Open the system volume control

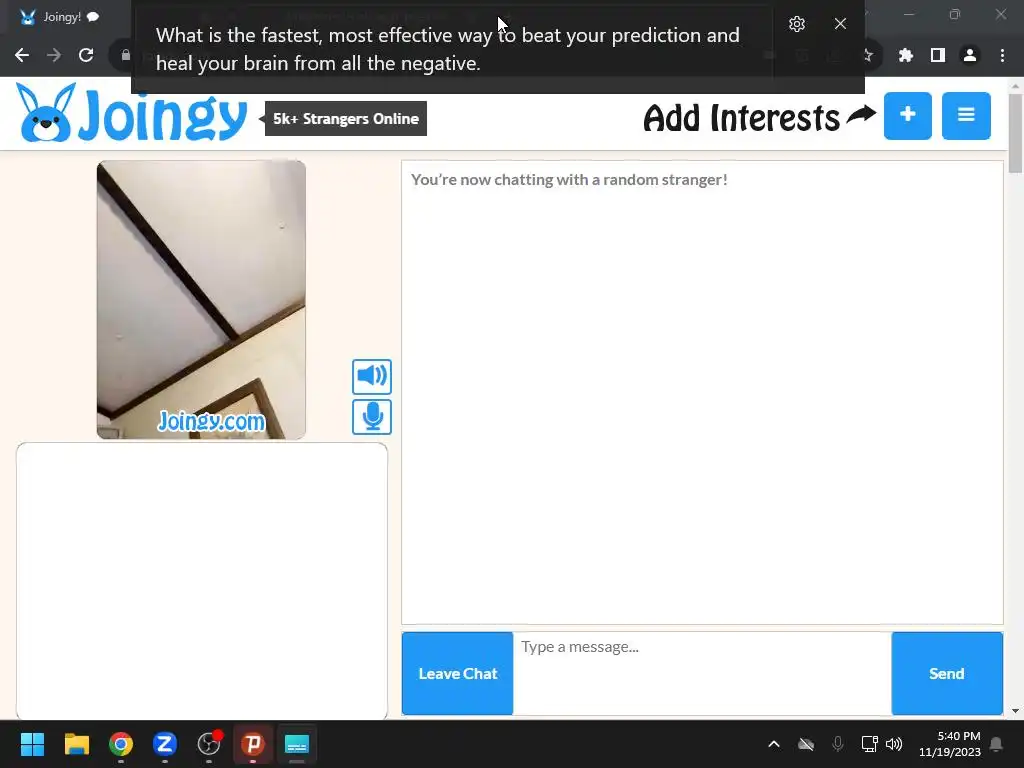point(894,744)
